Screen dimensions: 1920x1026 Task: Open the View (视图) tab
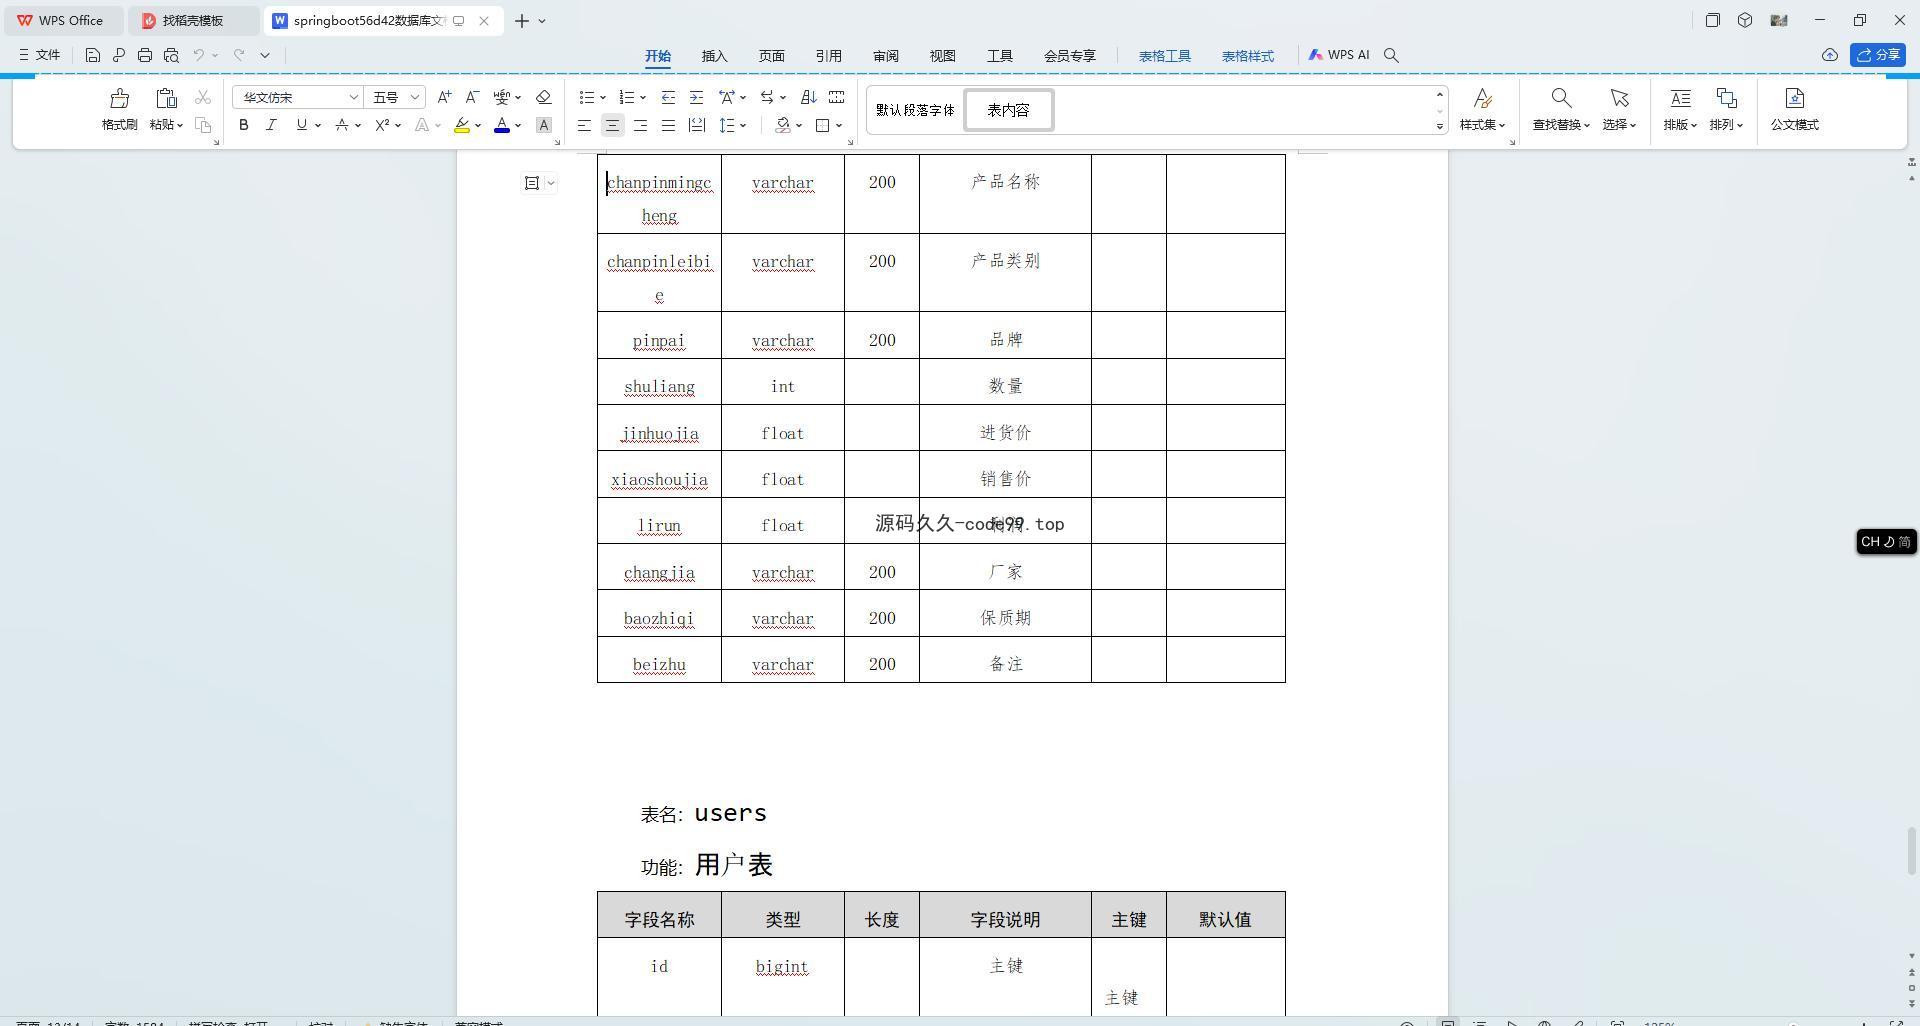coord(942,56)
